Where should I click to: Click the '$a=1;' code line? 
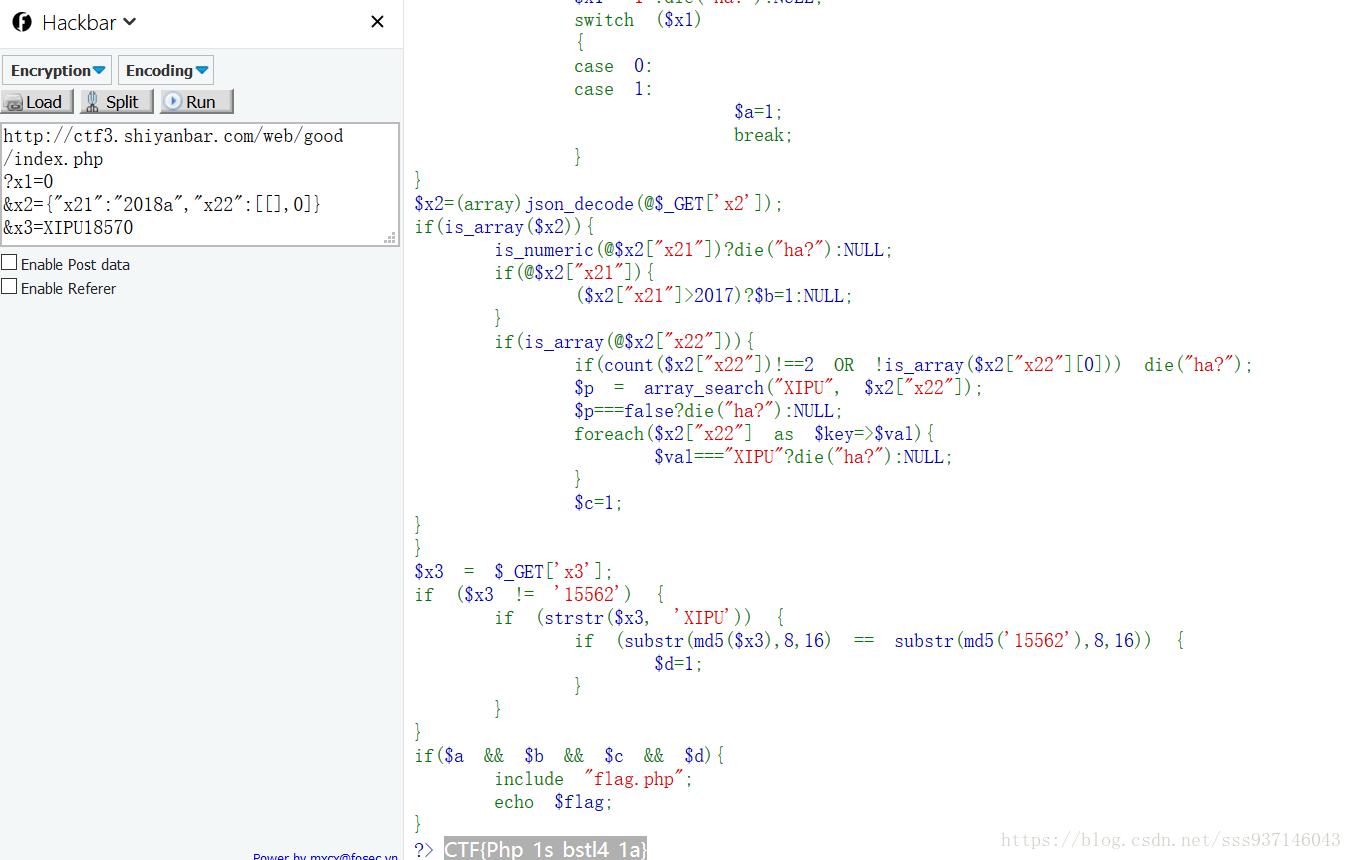[758, 112]
